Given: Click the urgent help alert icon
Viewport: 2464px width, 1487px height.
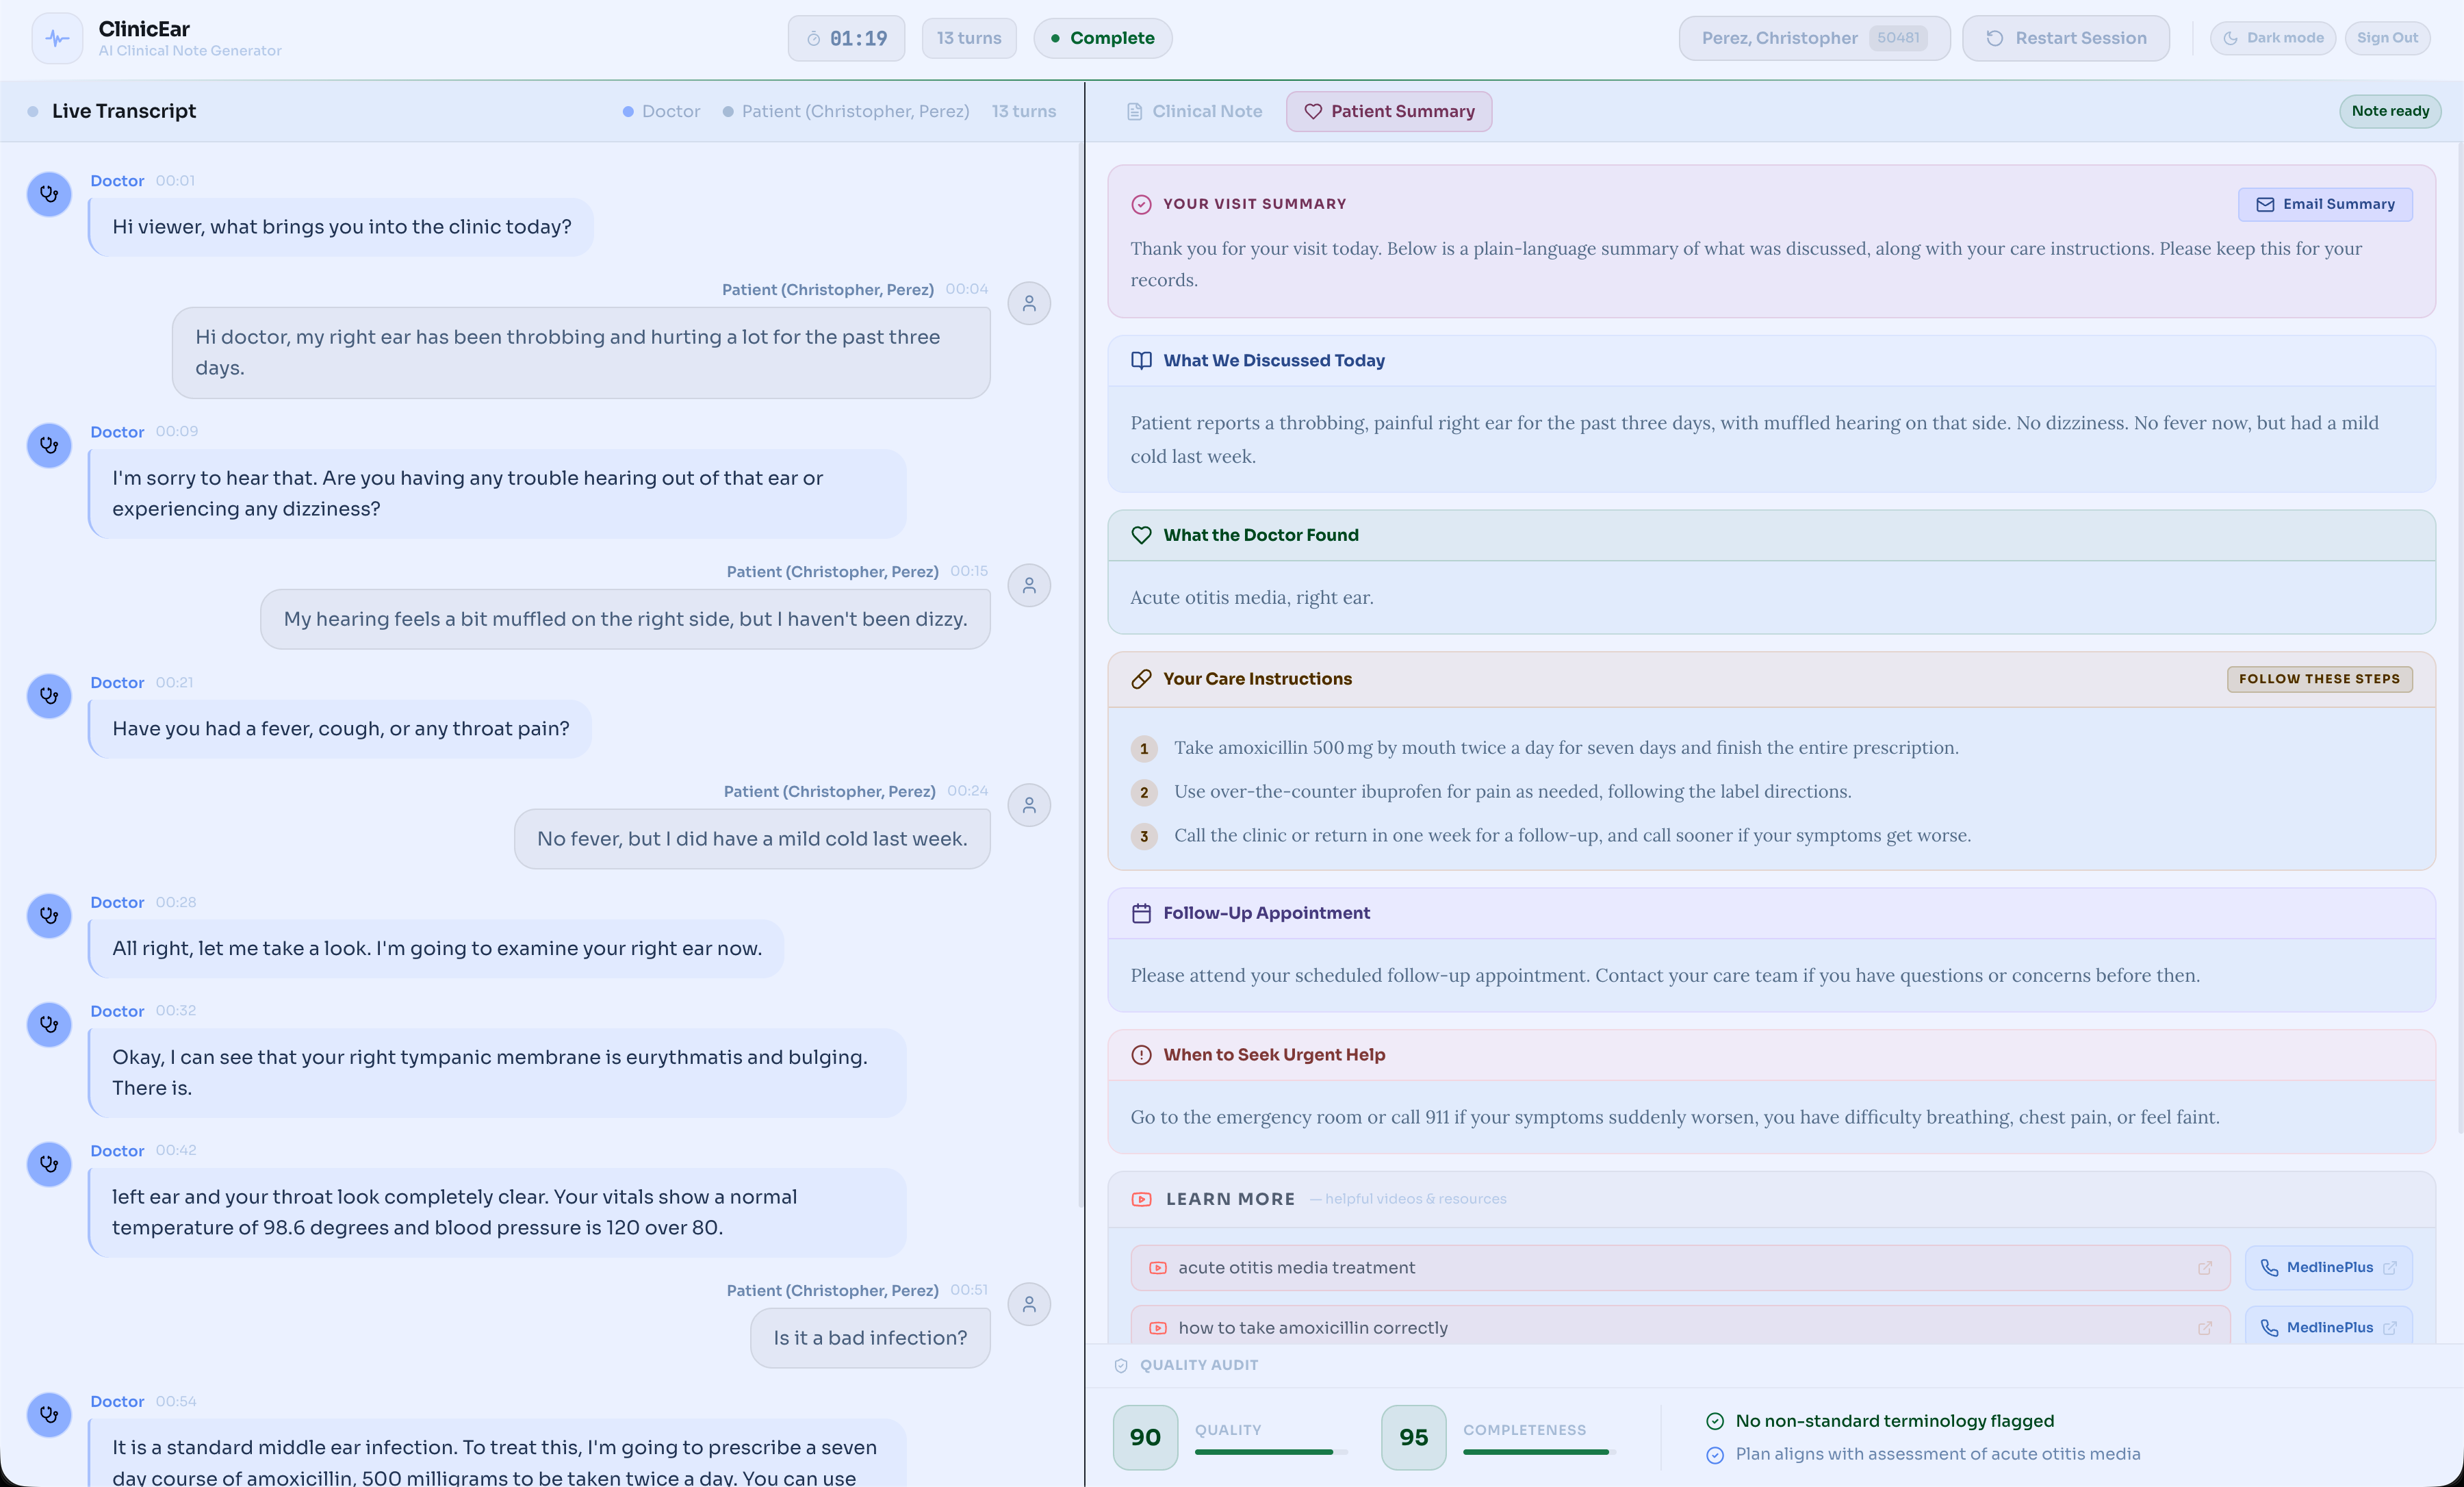Looking at the screenshot, I should coord(1141,1055).
